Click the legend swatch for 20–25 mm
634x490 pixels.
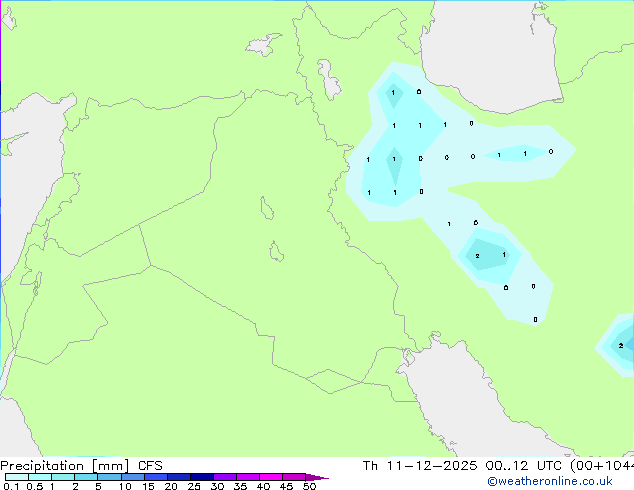coord(179,477)
